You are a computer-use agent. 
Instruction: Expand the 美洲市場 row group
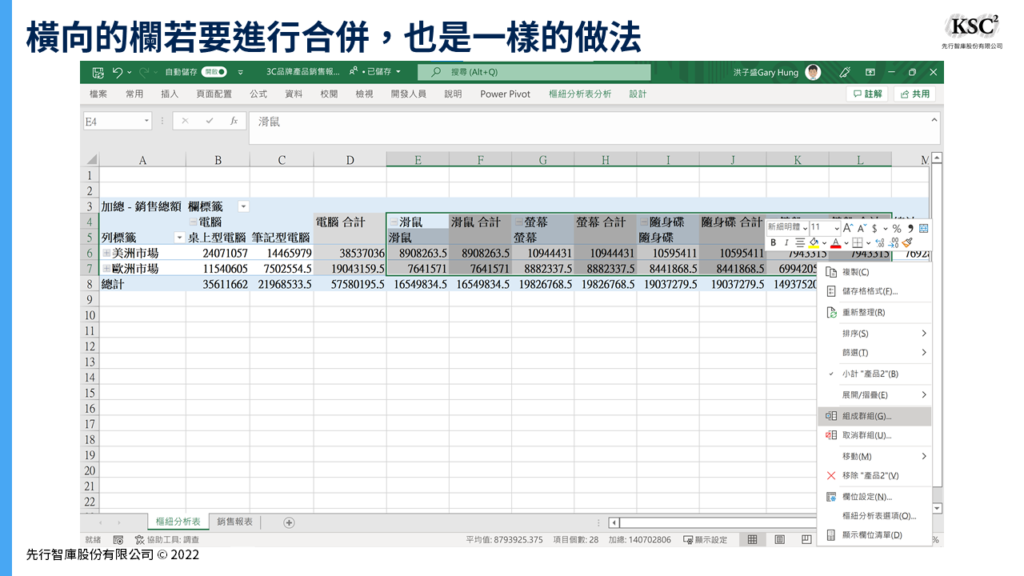106,253
